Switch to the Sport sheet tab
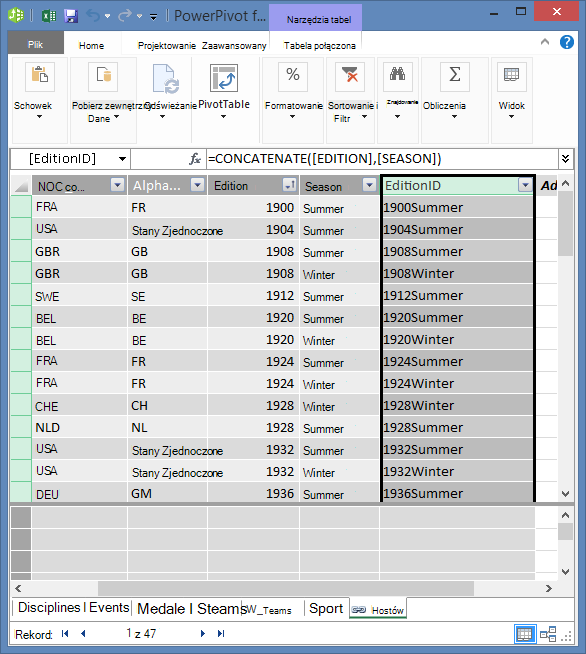This screenshot has height=654, width=586. point(326,609)
